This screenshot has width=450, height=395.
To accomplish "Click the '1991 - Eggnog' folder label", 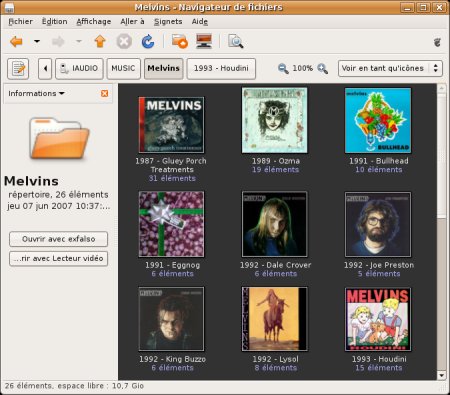I will (172, 265).
